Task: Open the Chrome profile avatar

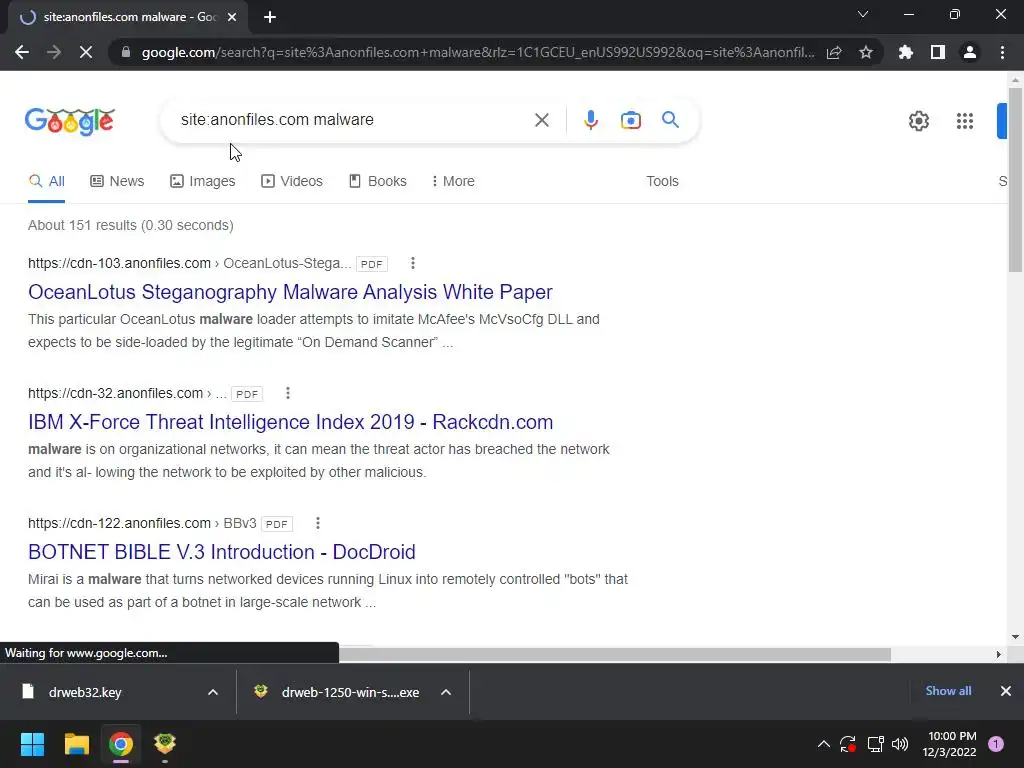Action: click(970, 52)
